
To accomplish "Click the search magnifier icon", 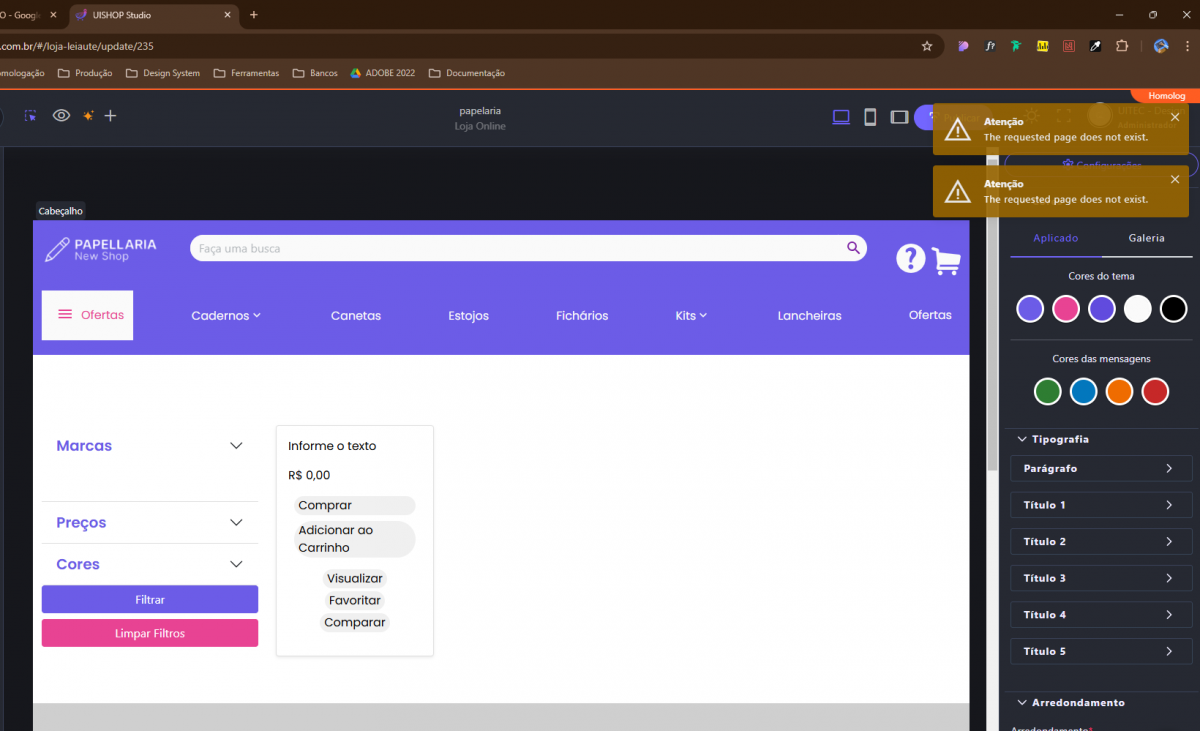I will pos(853,248).
